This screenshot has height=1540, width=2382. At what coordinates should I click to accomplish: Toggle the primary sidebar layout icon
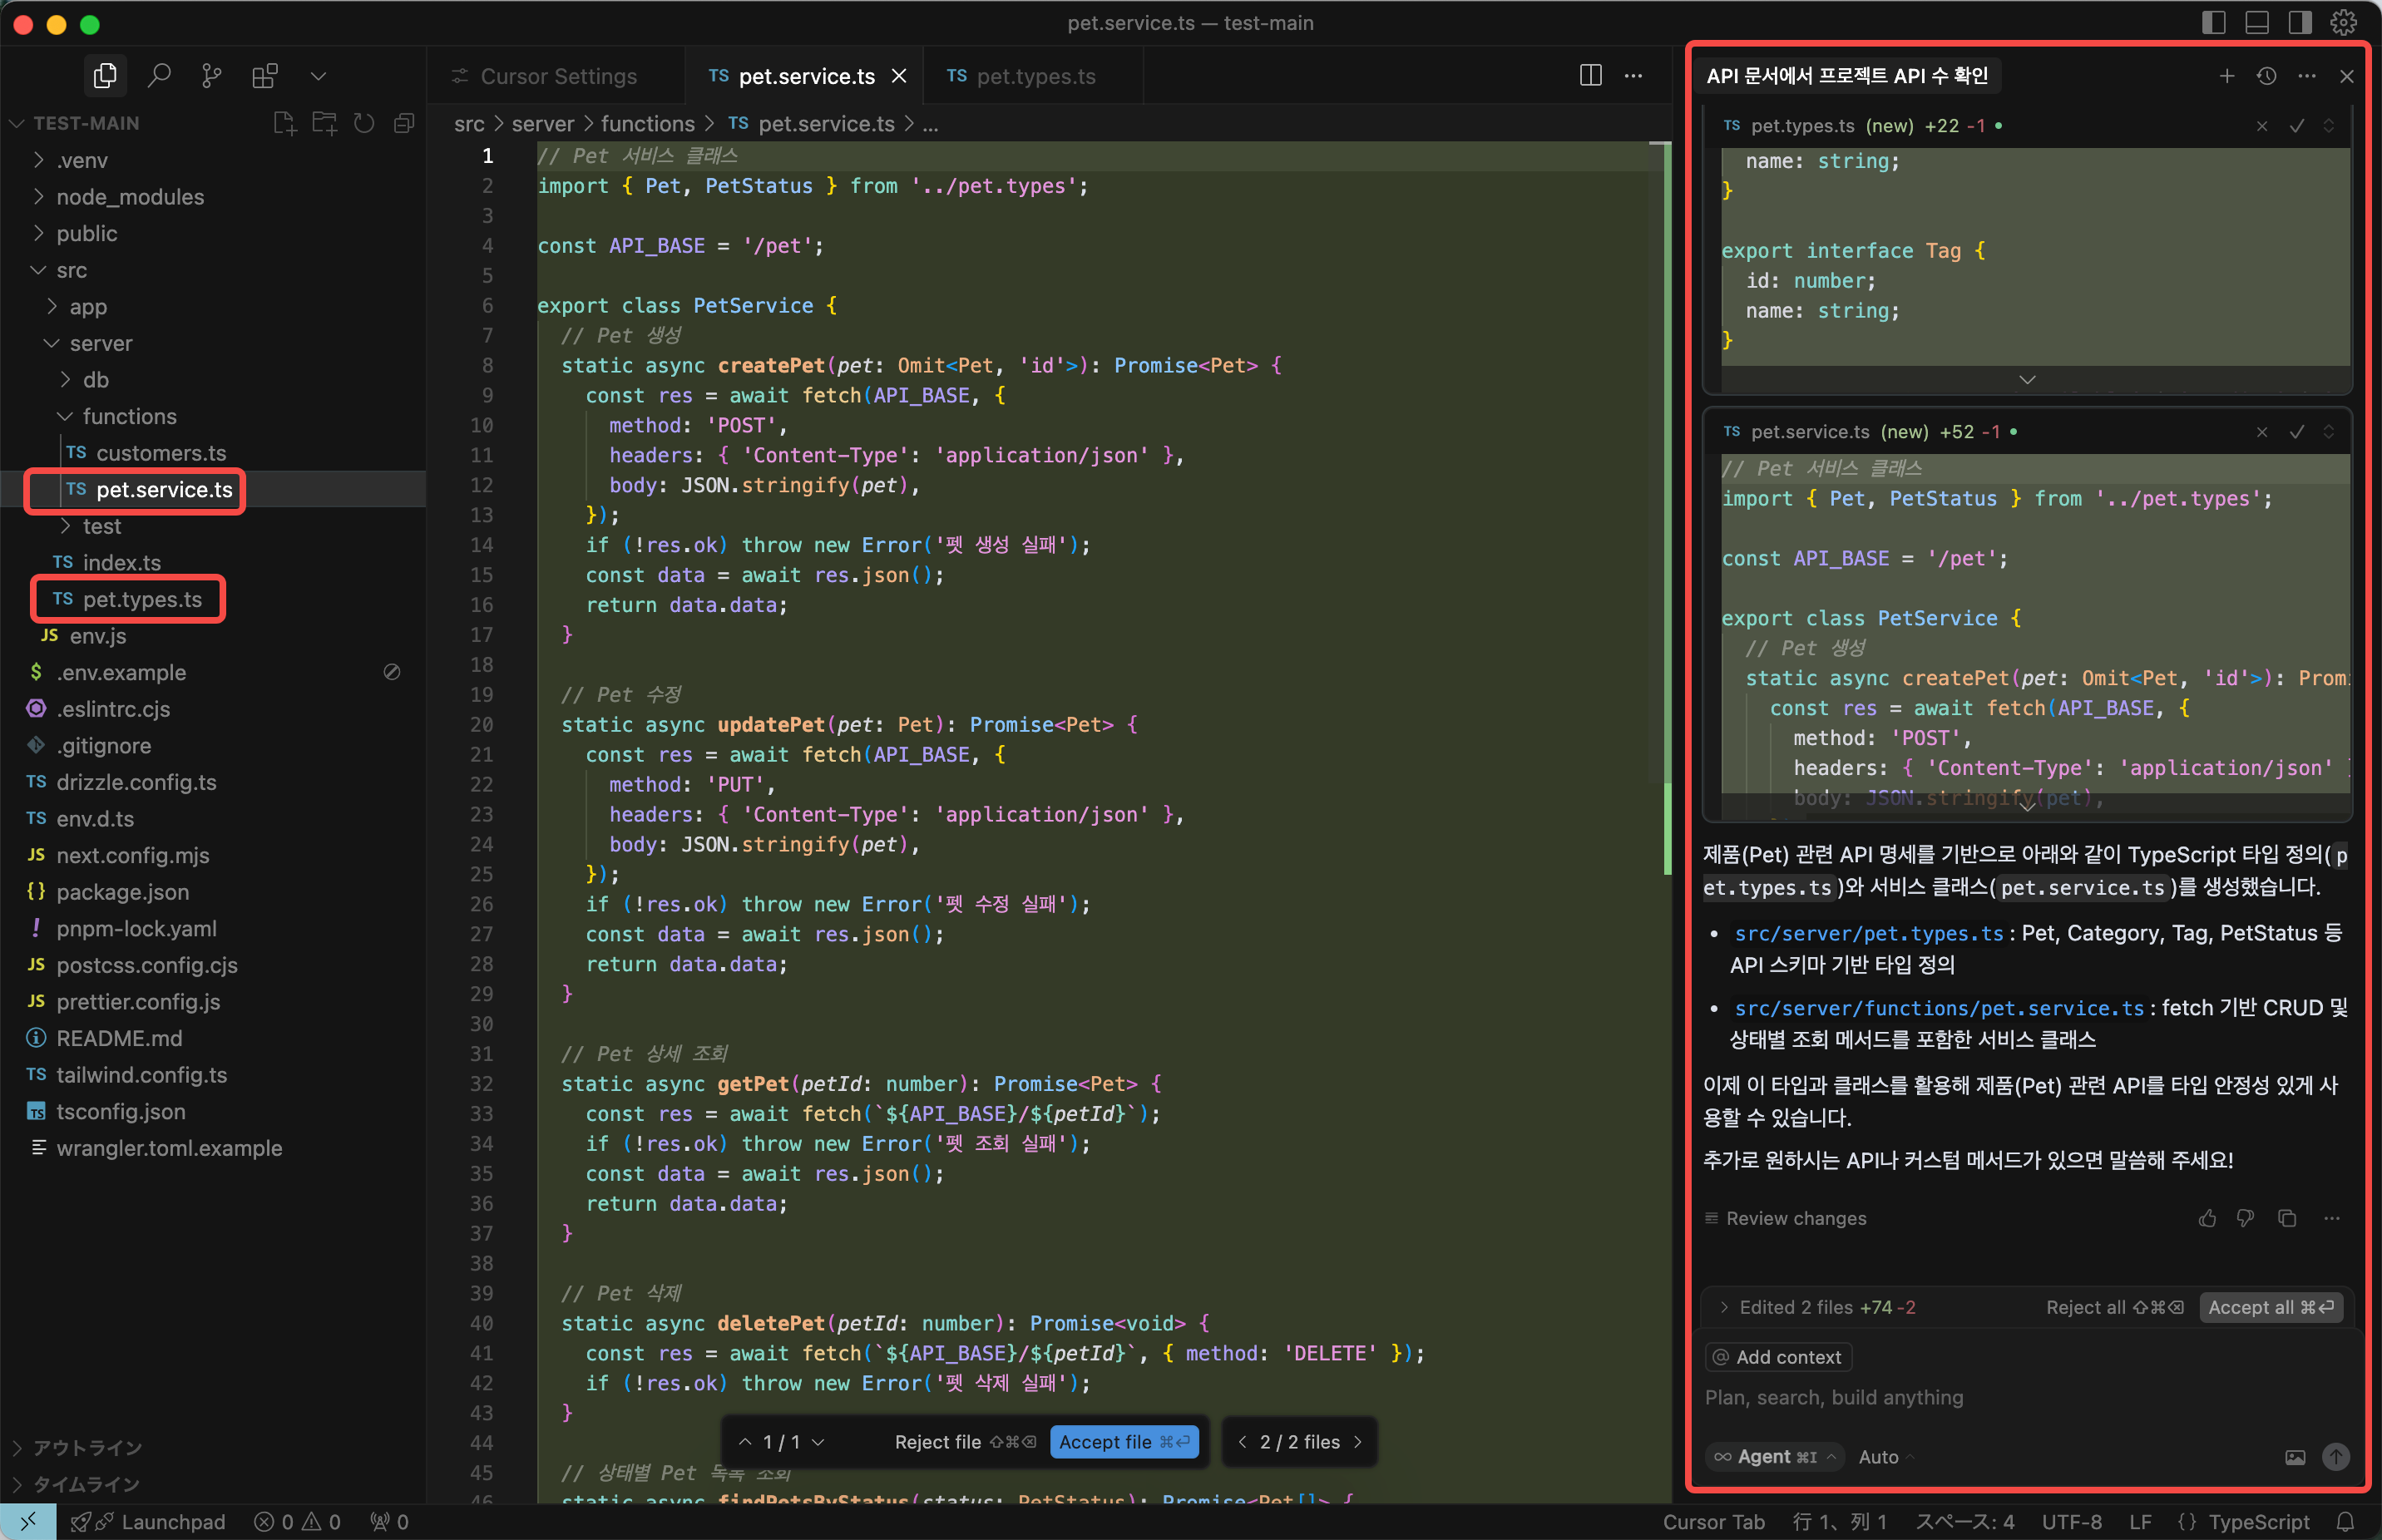2213,22
